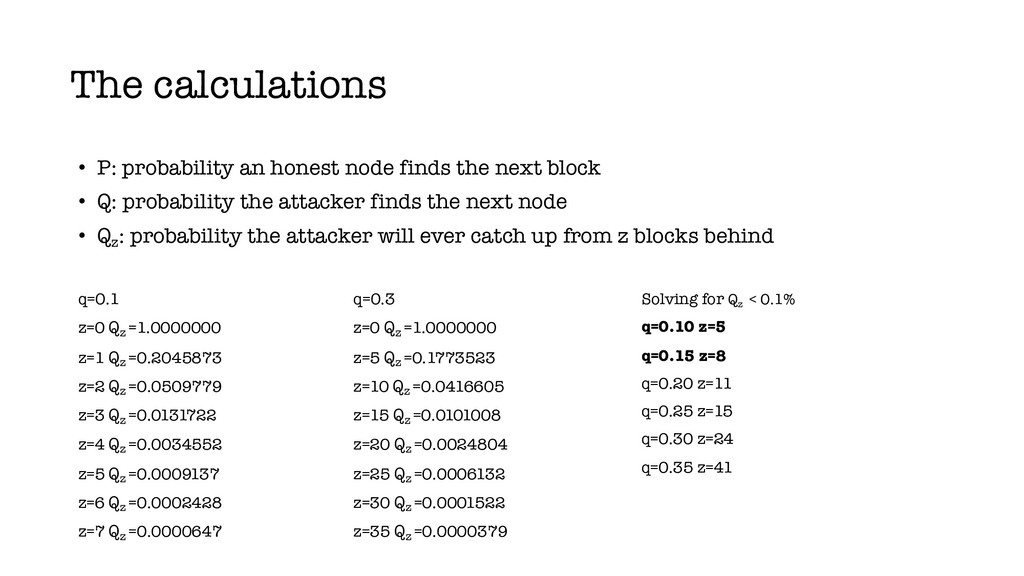Click the q=0.30 z=24 line

[x=687, y=440]
